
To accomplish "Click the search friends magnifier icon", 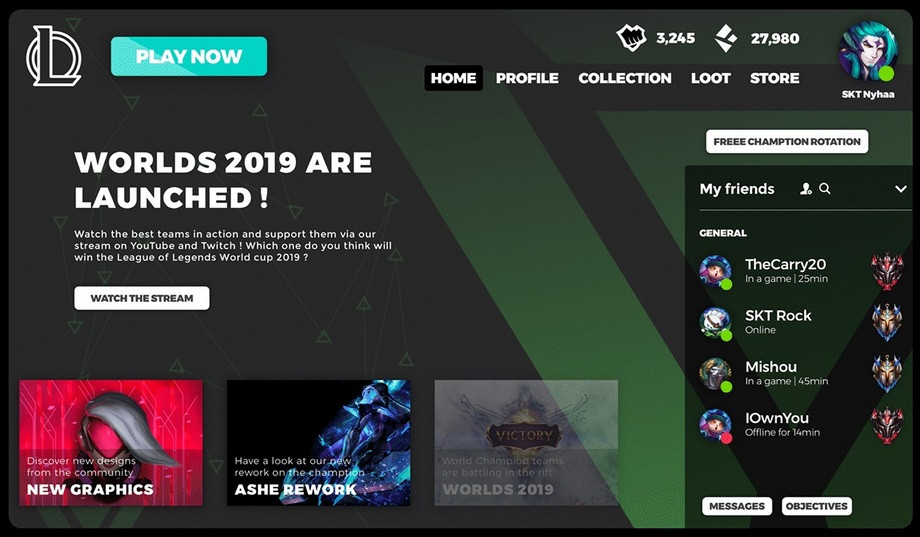I will pyautogui.click(x=825, y=188).
